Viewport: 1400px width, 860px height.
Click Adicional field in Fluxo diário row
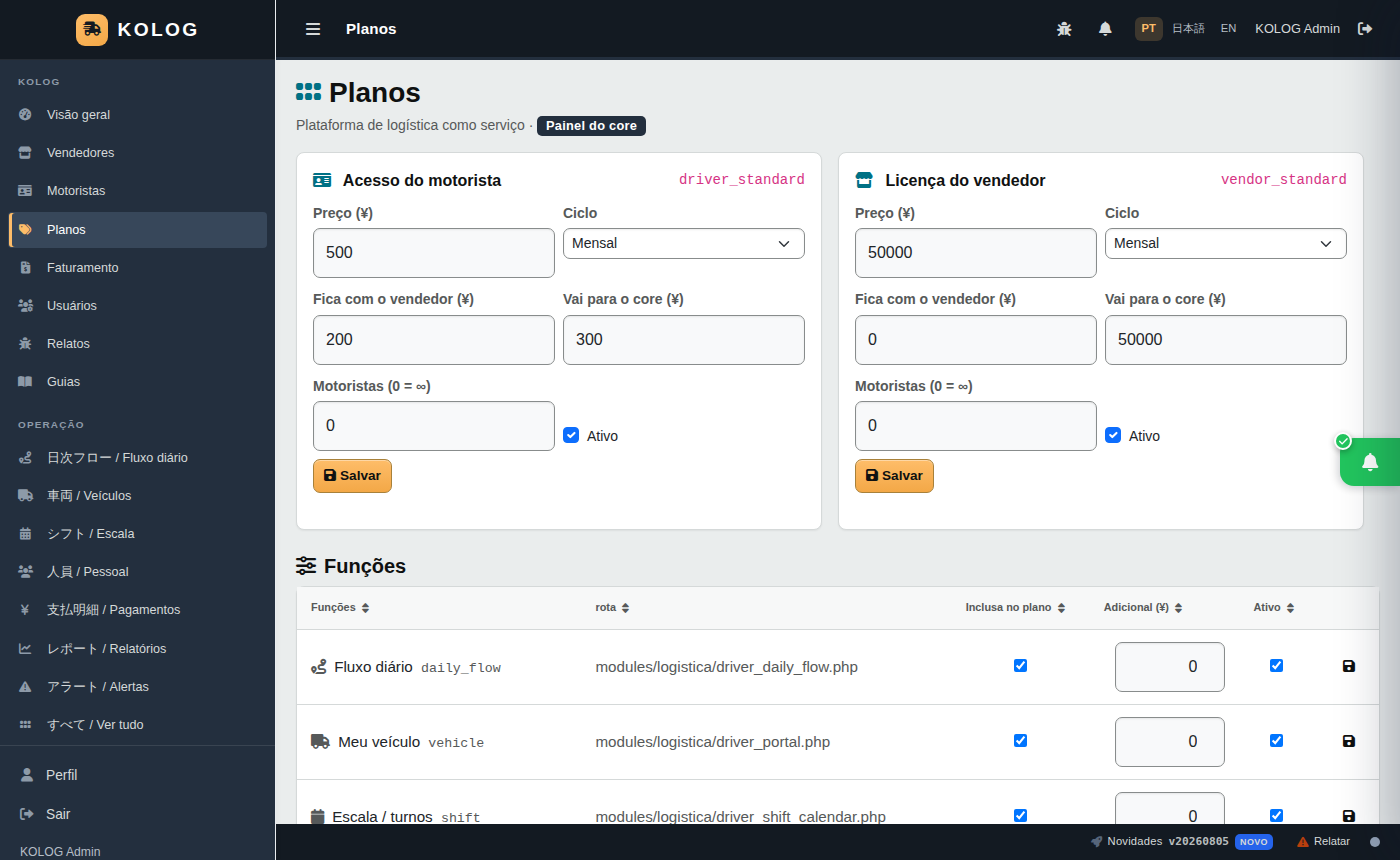(1170, 667)
